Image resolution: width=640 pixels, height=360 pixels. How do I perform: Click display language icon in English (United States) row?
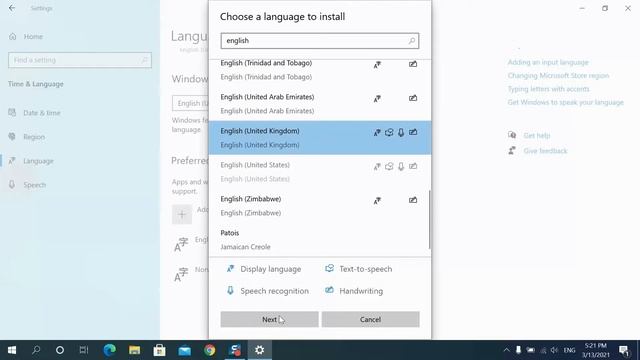pyautogui.click(x=377, y=166)
